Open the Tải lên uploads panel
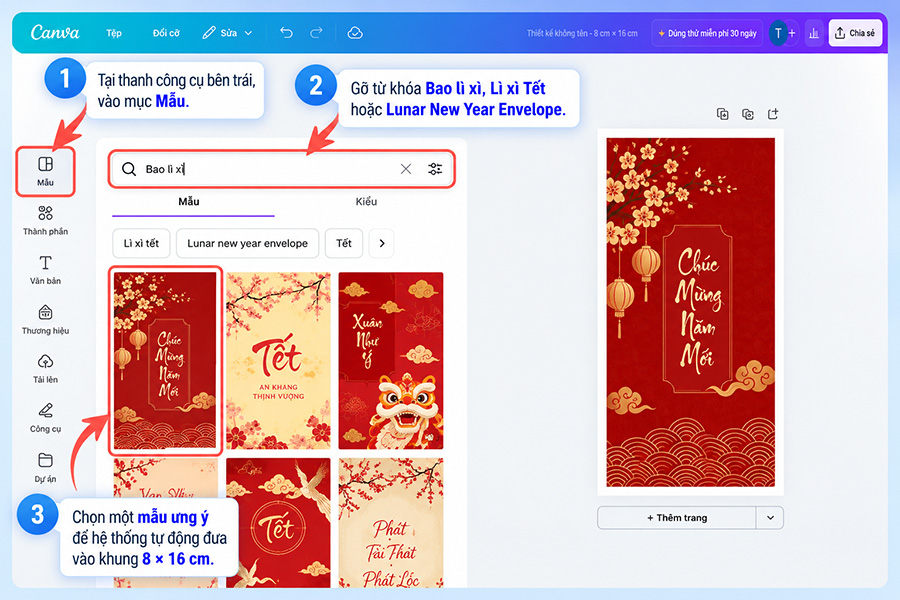Viewport: 900px width, 600px height. click(x=45, y=369)
